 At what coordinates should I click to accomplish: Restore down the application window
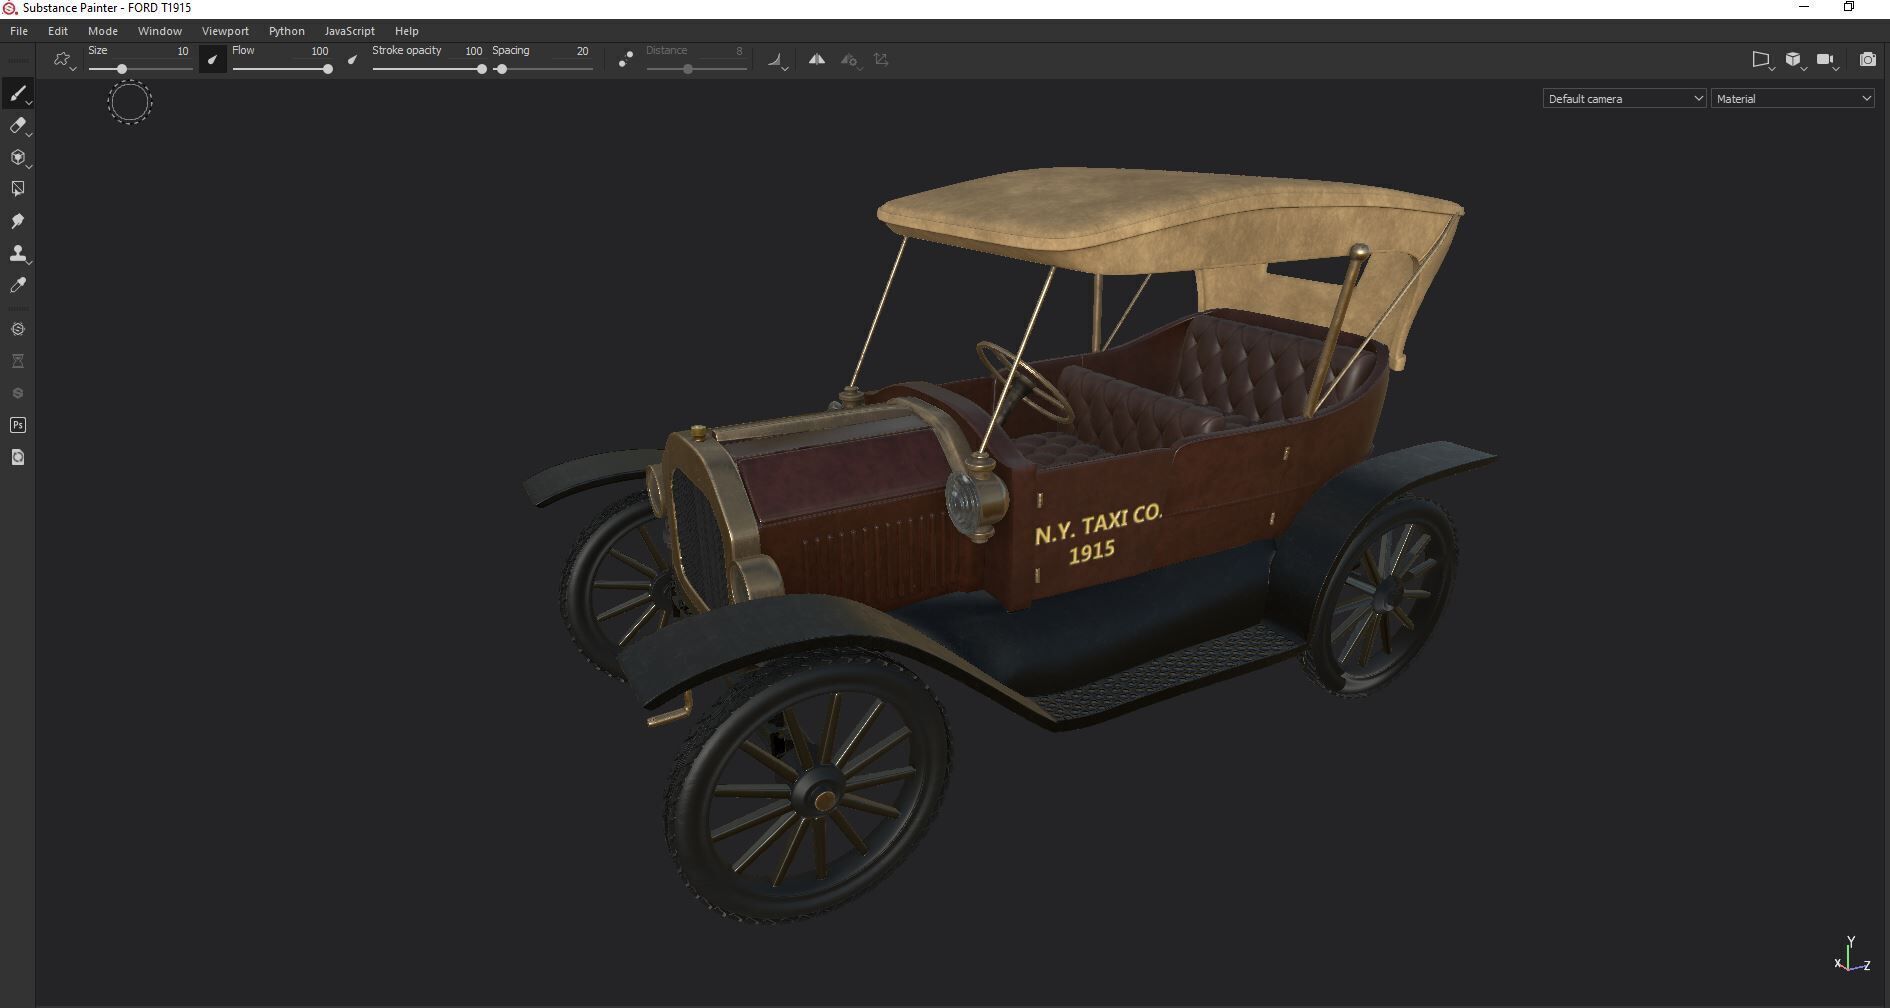1849,7
